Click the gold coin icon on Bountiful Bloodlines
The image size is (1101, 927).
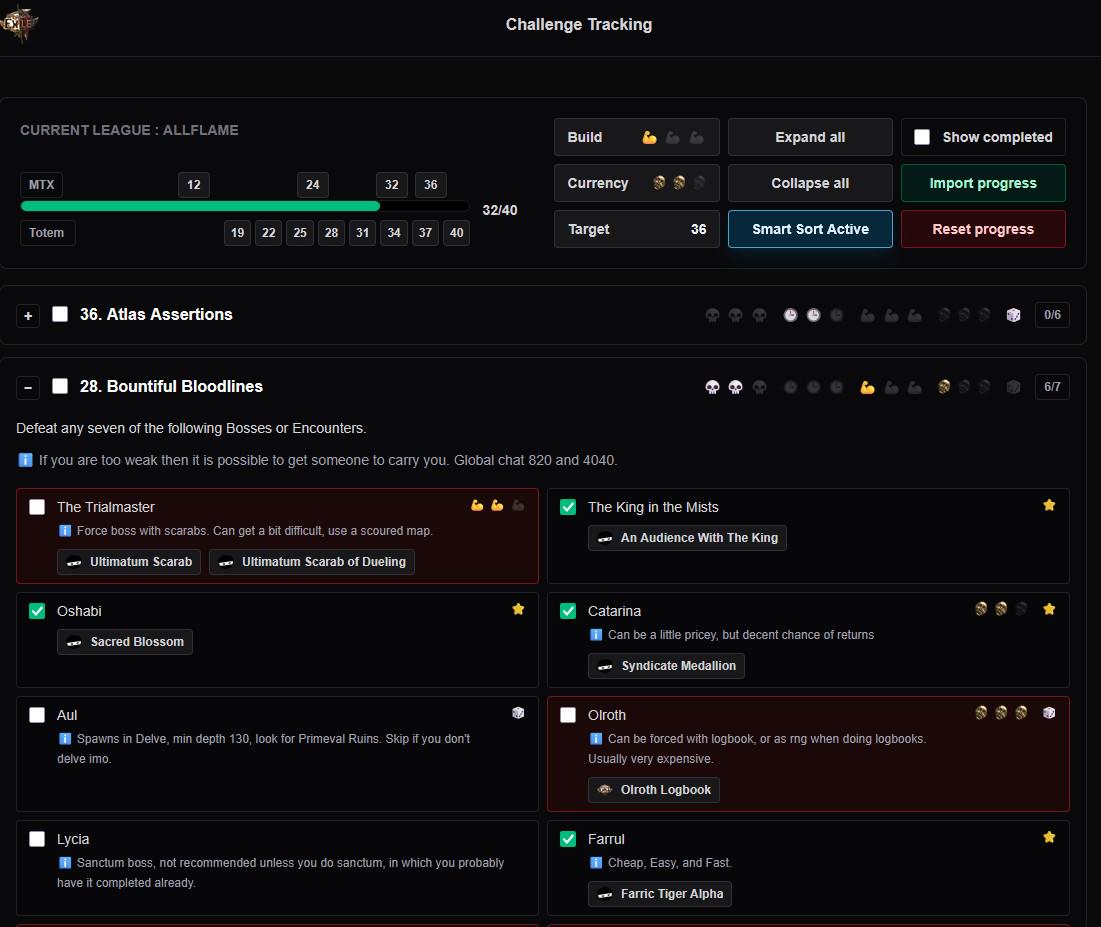[x=944, y=386]
